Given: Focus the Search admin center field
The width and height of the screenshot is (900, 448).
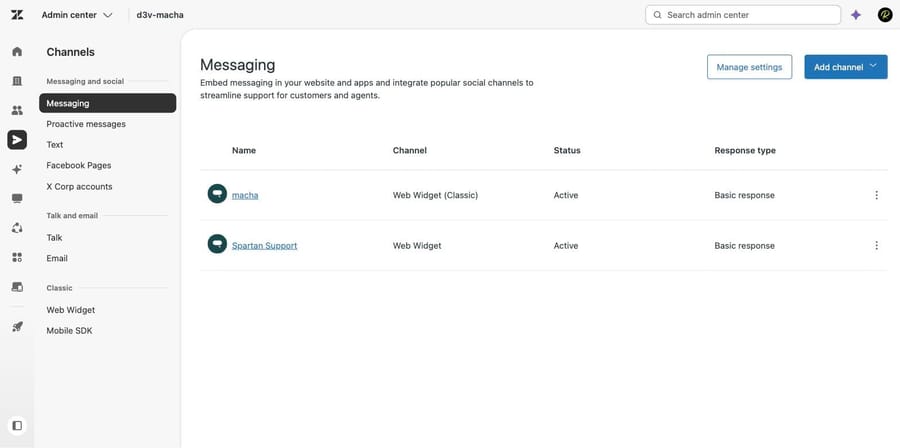Looking at the screenshot, I should point(743,15).
